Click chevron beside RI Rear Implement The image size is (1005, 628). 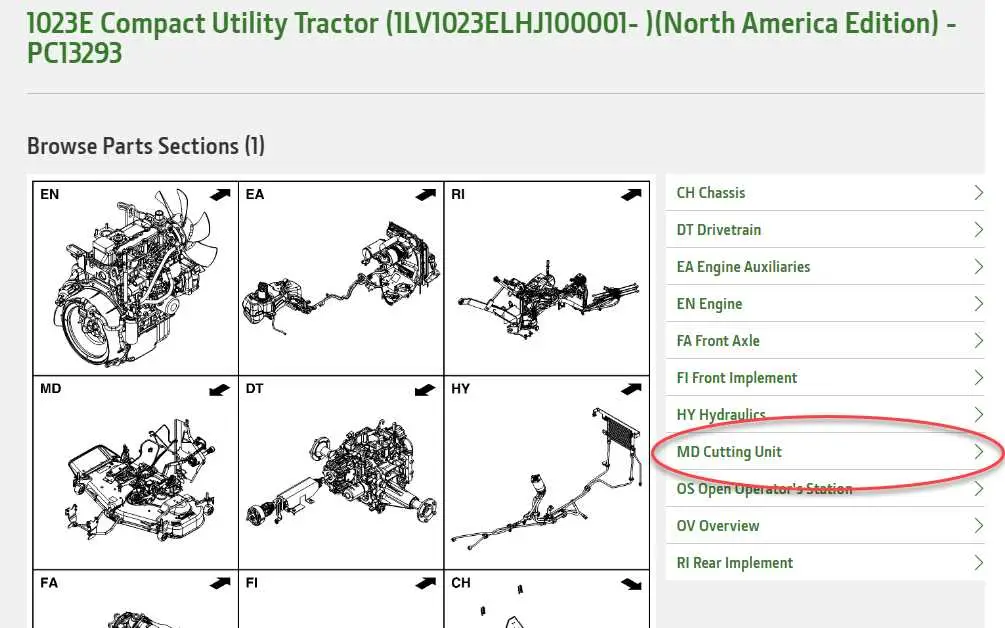click(x=978, y=563)
